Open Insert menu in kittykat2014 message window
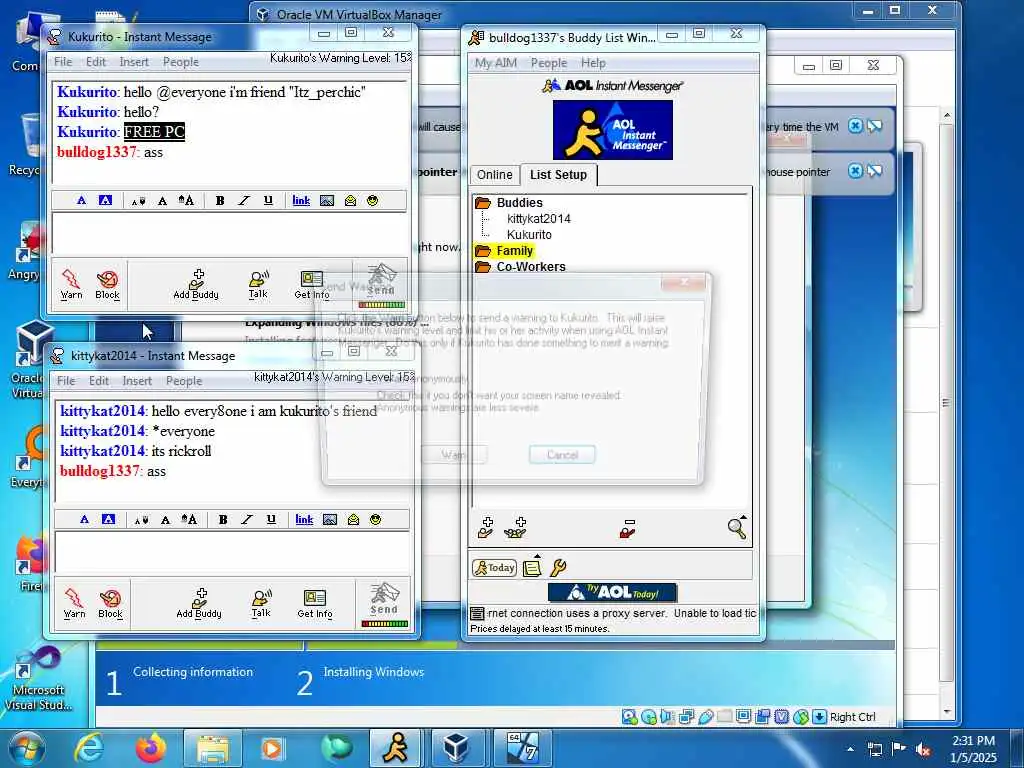This screenshot has height=768, width=1024. coord(137,381)
